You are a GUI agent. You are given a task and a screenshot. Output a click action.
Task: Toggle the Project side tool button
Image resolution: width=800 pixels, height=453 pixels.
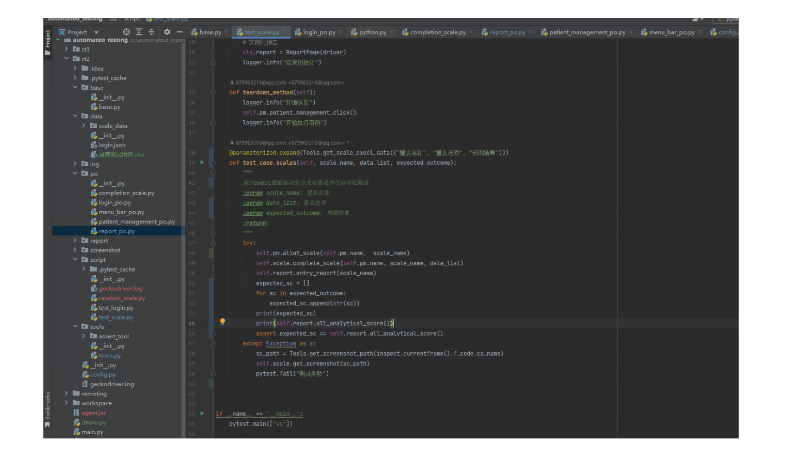(47, 42)
